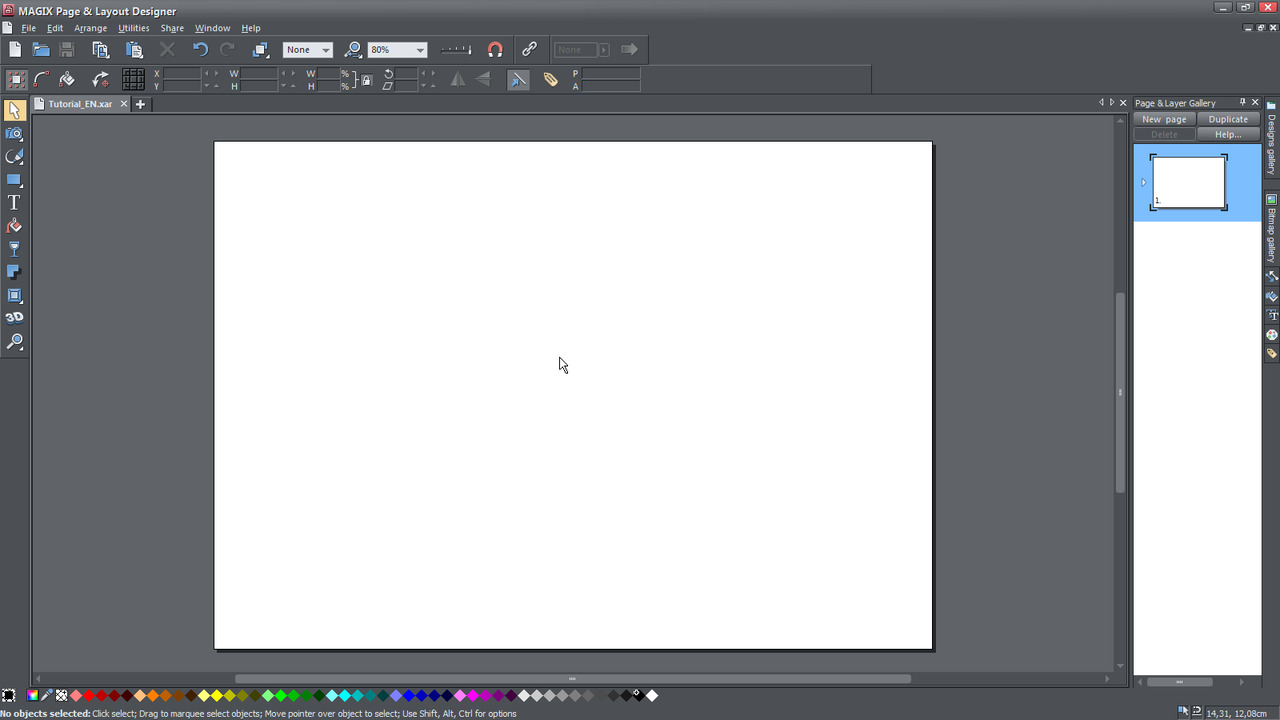The width and height of the screenshot is (1280, 720).
Task: Select the Text tool
Action: 14,202
